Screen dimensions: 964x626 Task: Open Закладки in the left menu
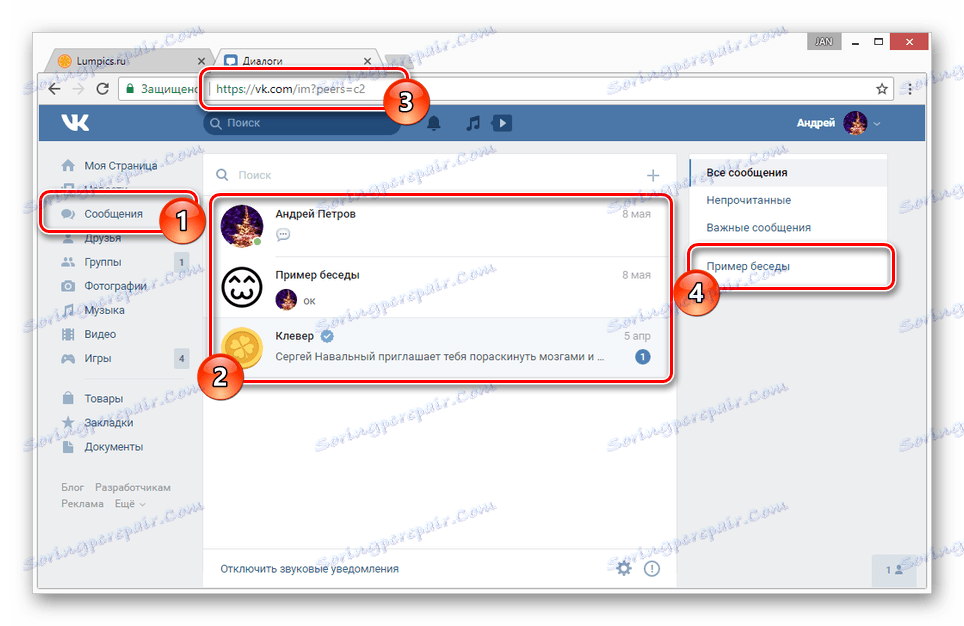[x=109, y=422]
